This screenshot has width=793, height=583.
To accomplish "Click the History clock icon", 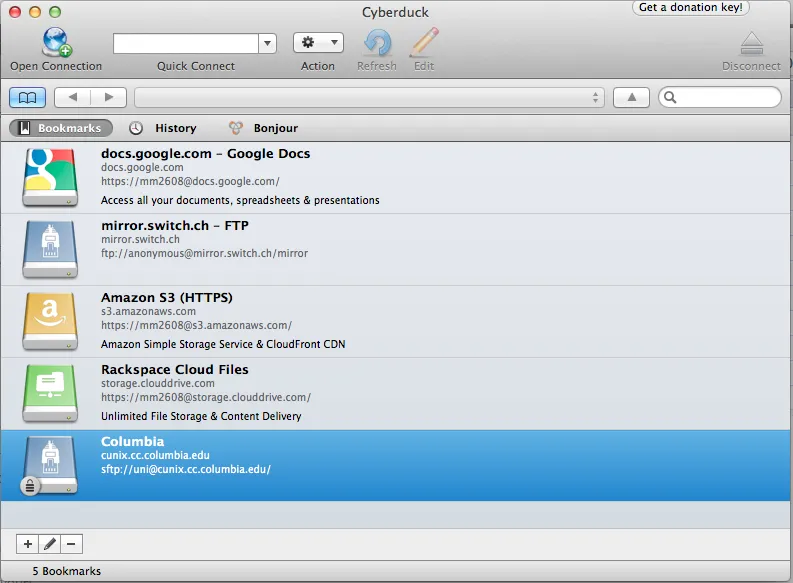I will click(x=136, y=128).
